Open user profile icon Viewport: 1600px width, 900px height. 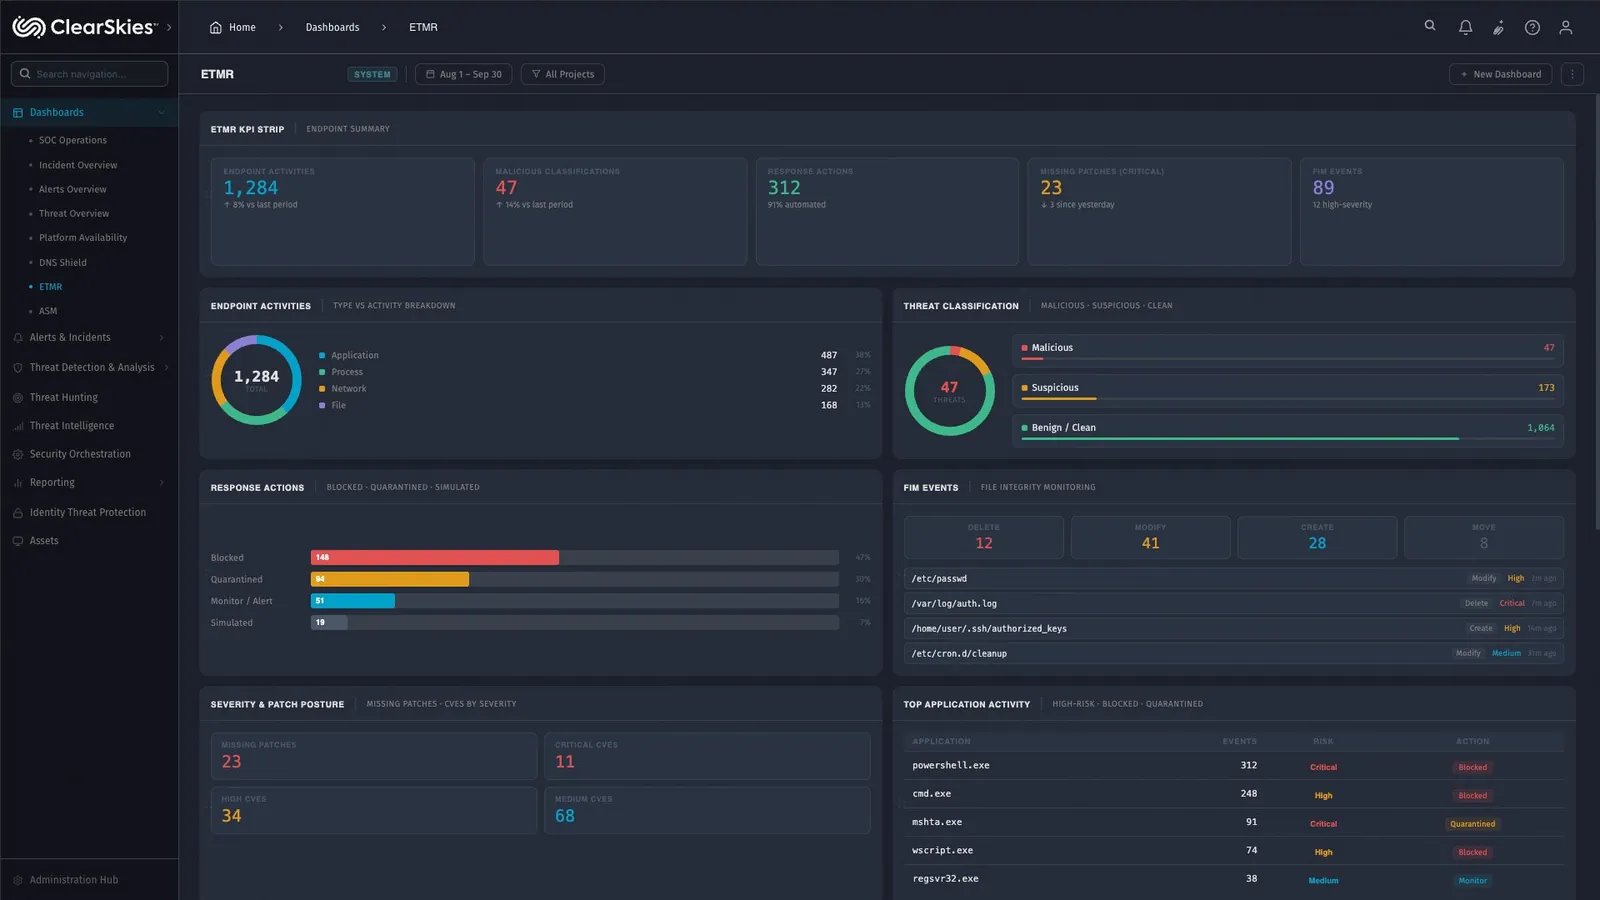(1566, 27)
